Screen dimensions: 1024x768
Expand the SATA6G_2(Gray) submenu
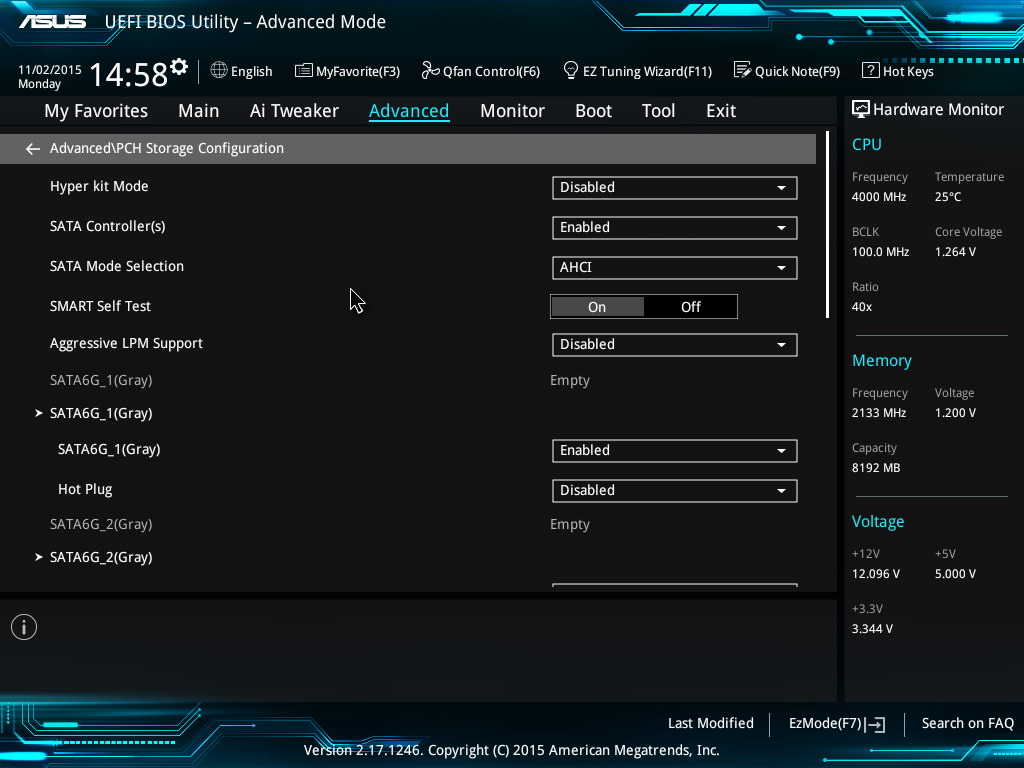coord(100,557)
